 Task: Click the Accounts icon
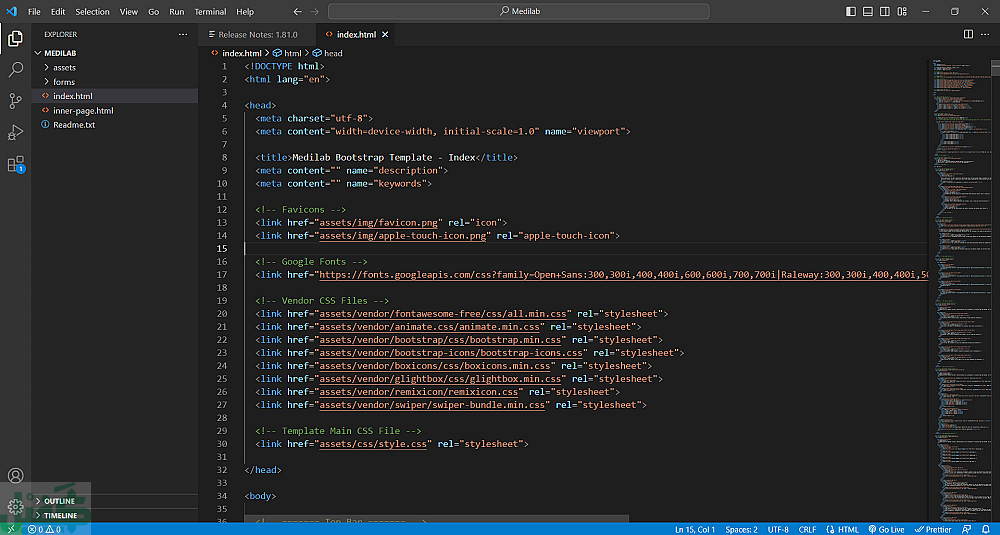(x=16, y=476)
